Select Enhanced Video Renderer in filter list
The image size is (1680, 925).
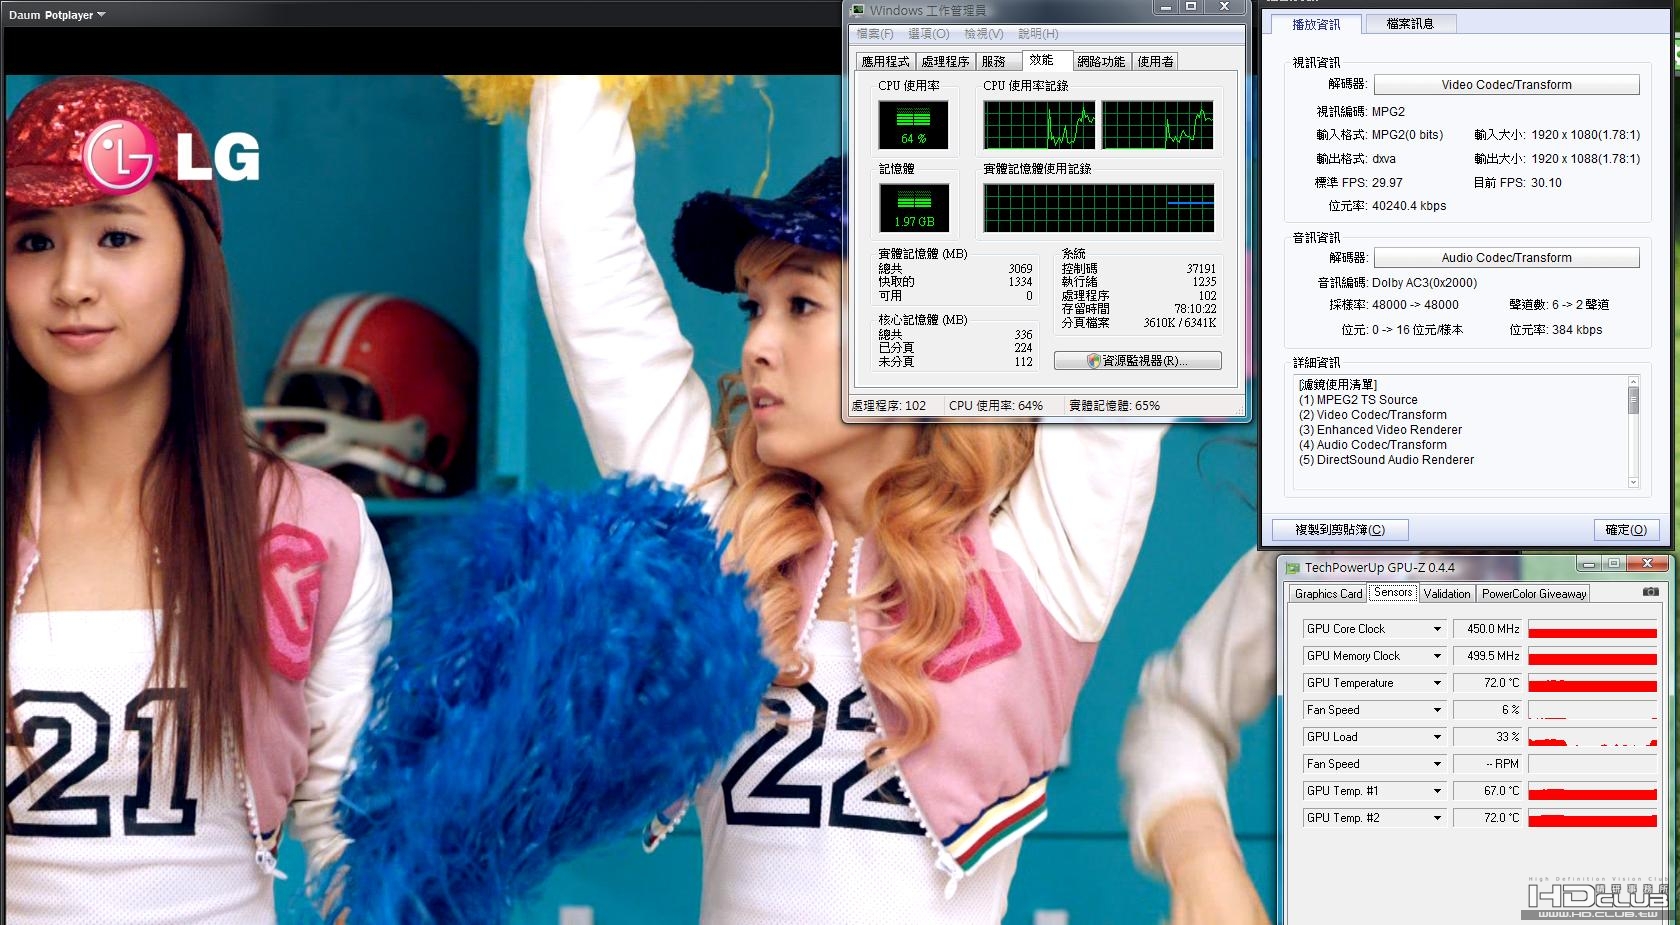pyautogui.click(x=1380, y=430)
